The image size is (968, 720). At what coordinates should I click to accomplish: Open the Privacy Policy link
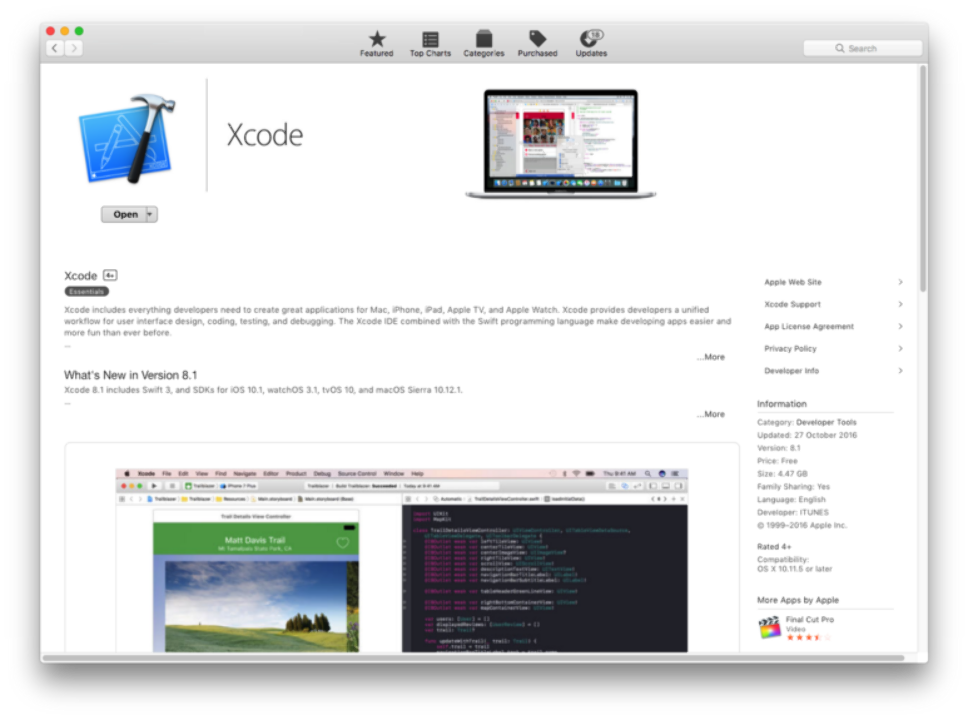point(790,348)
